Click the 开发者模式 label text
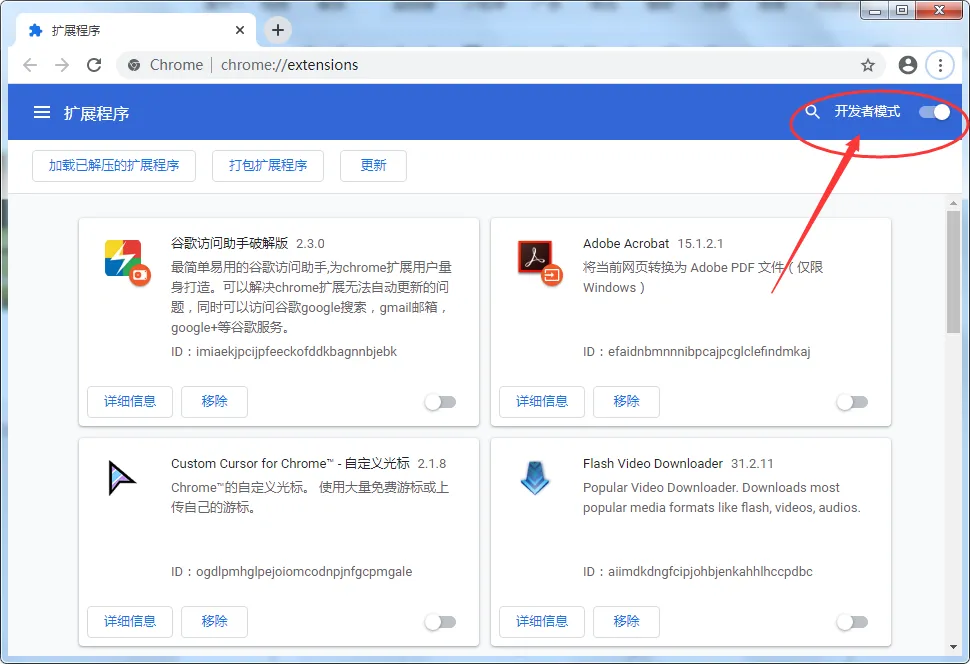Screen dimensions: 970x664 [867, 112]
